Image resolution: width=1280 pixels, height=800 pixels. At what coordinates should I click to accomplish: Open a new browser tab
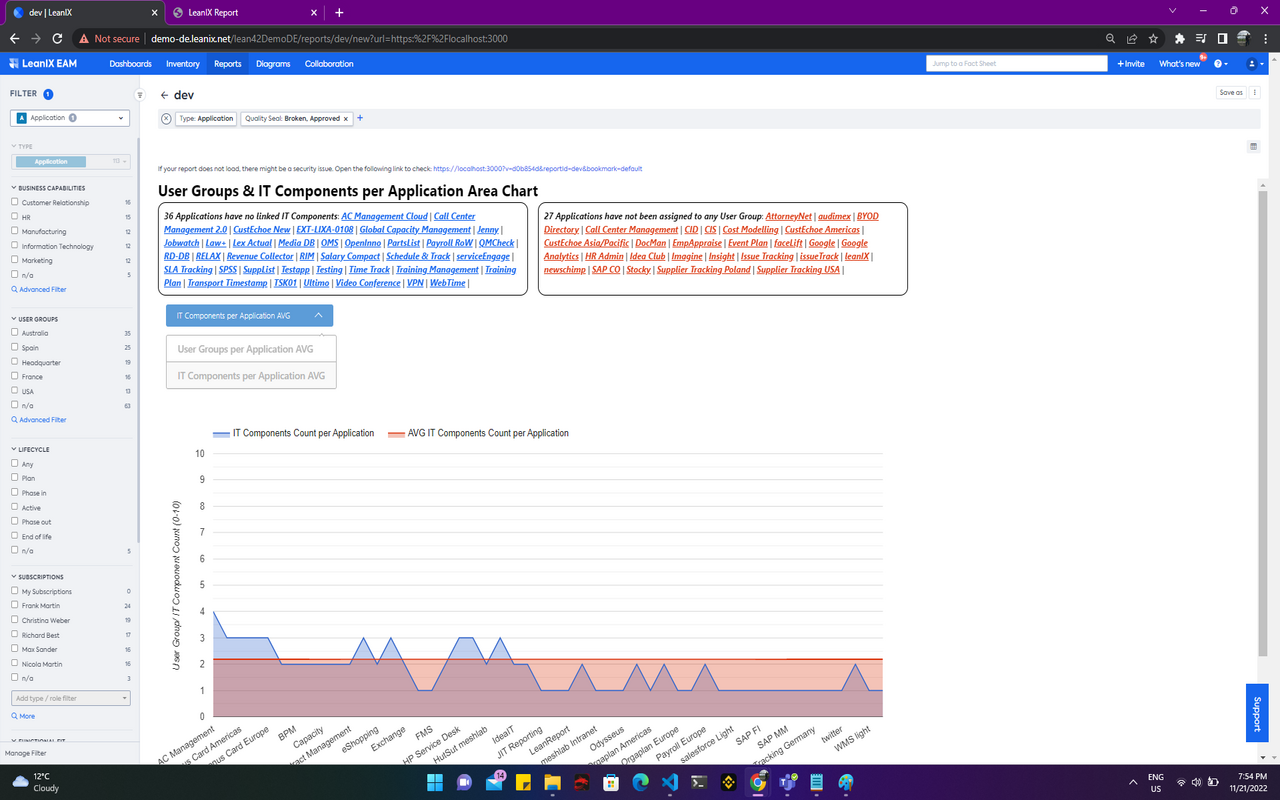coord(339,12)
